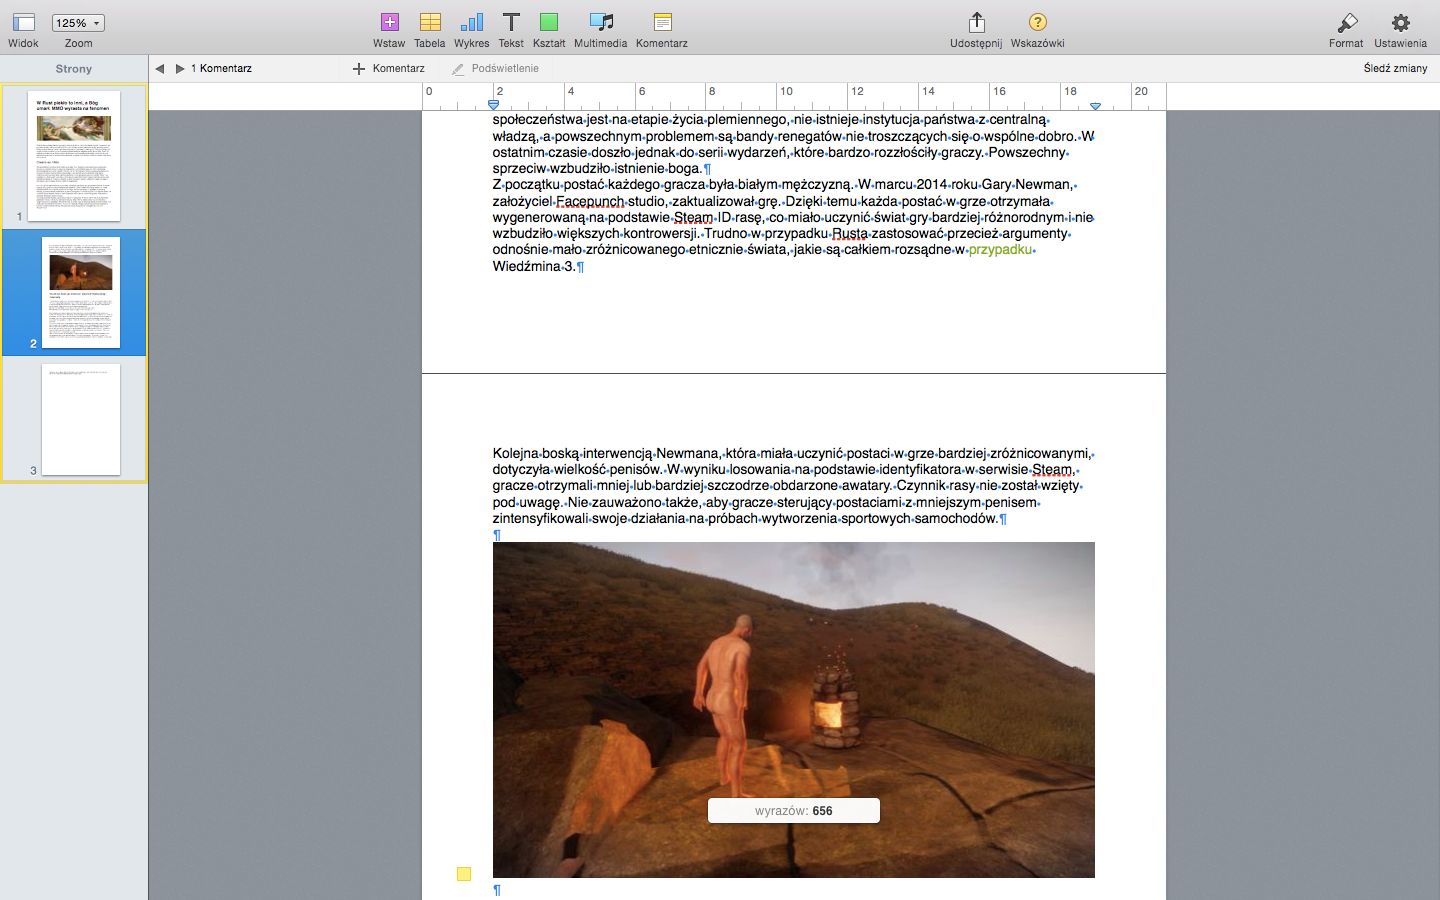Click the Komentarz toolbar icon

tap(662, 22)
